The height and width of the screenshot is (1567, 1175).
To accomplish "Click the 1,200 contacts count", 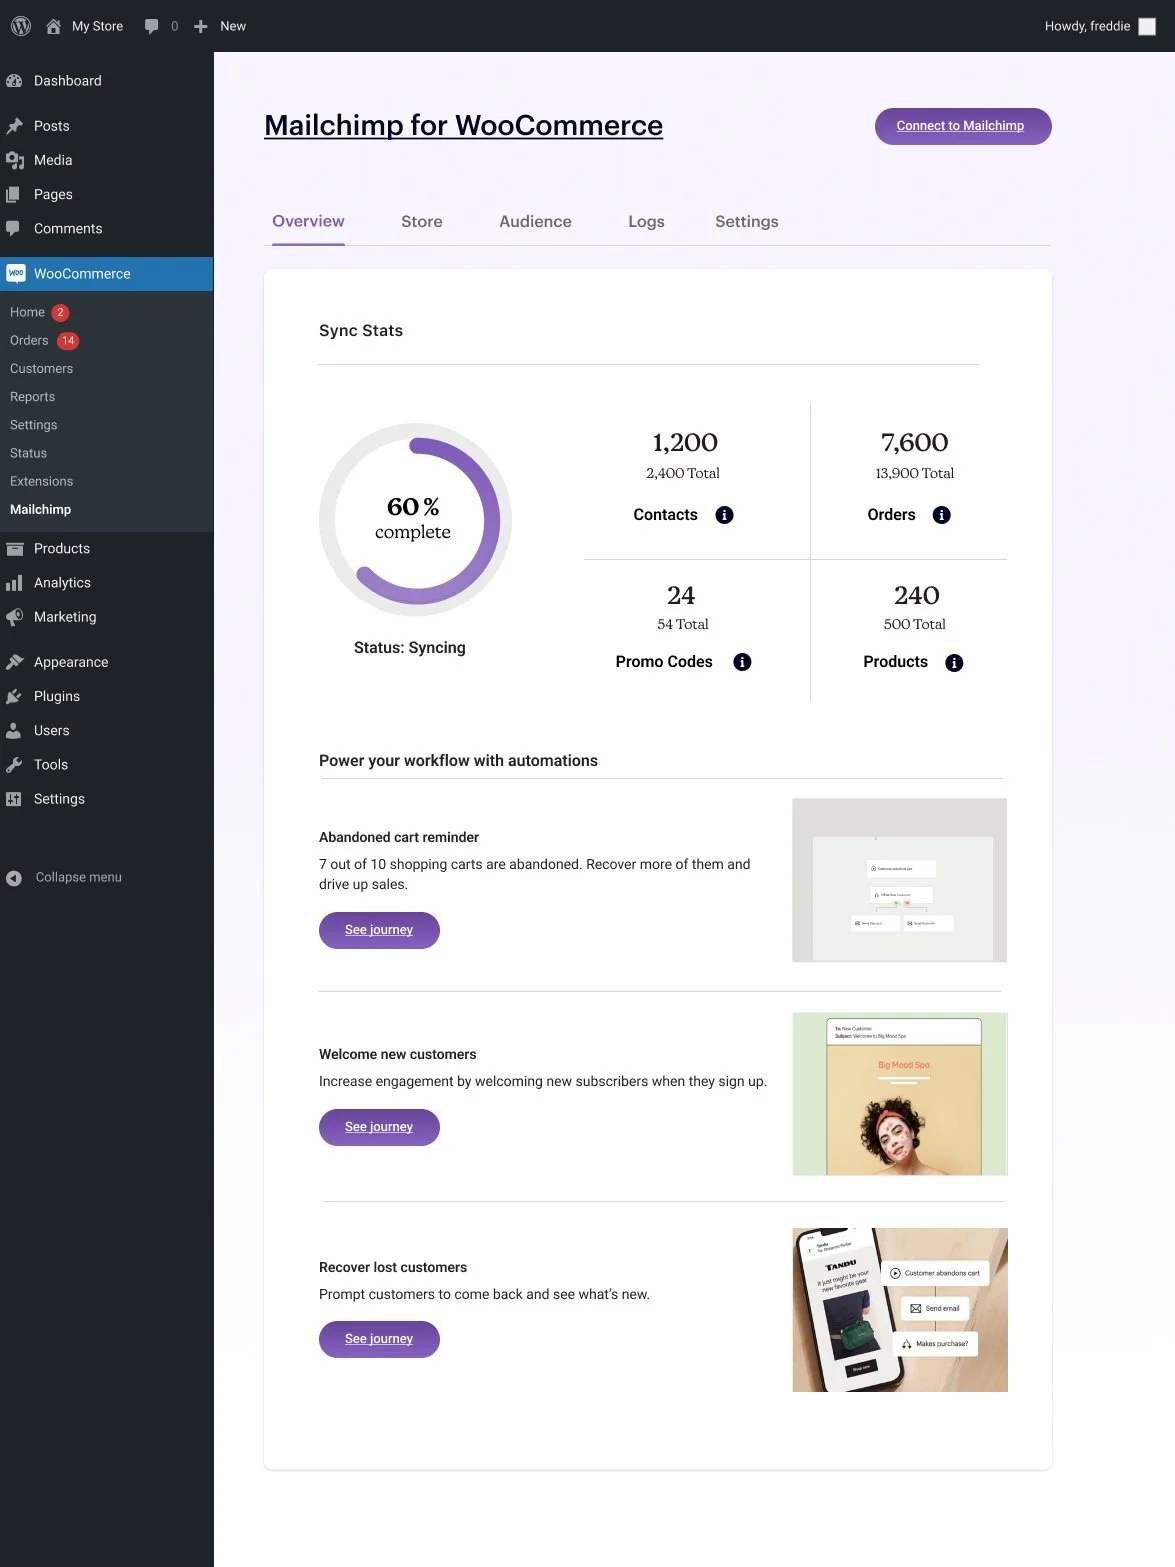I will click(x=685, y=442).
